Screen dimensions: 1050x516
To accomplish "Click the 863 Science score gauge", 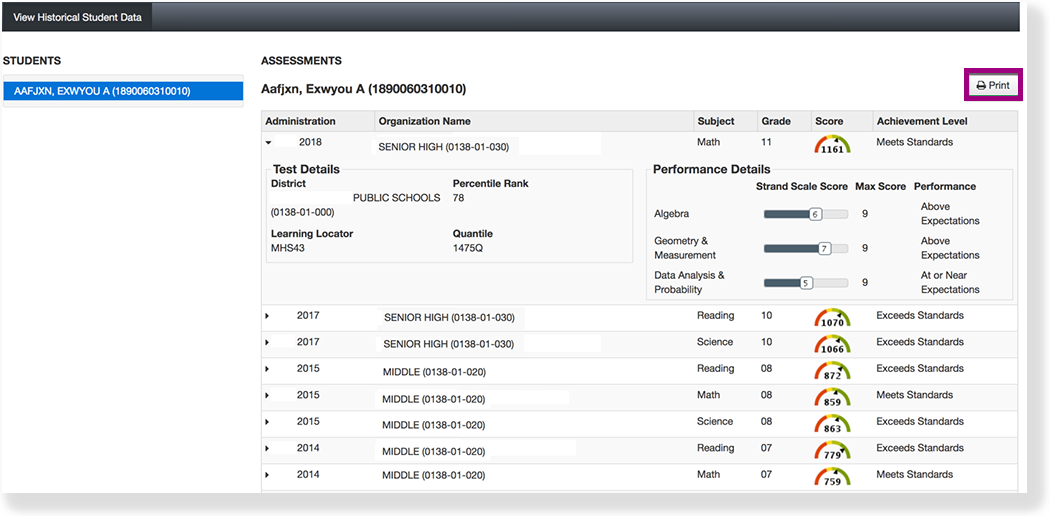I will coord(831,425).
